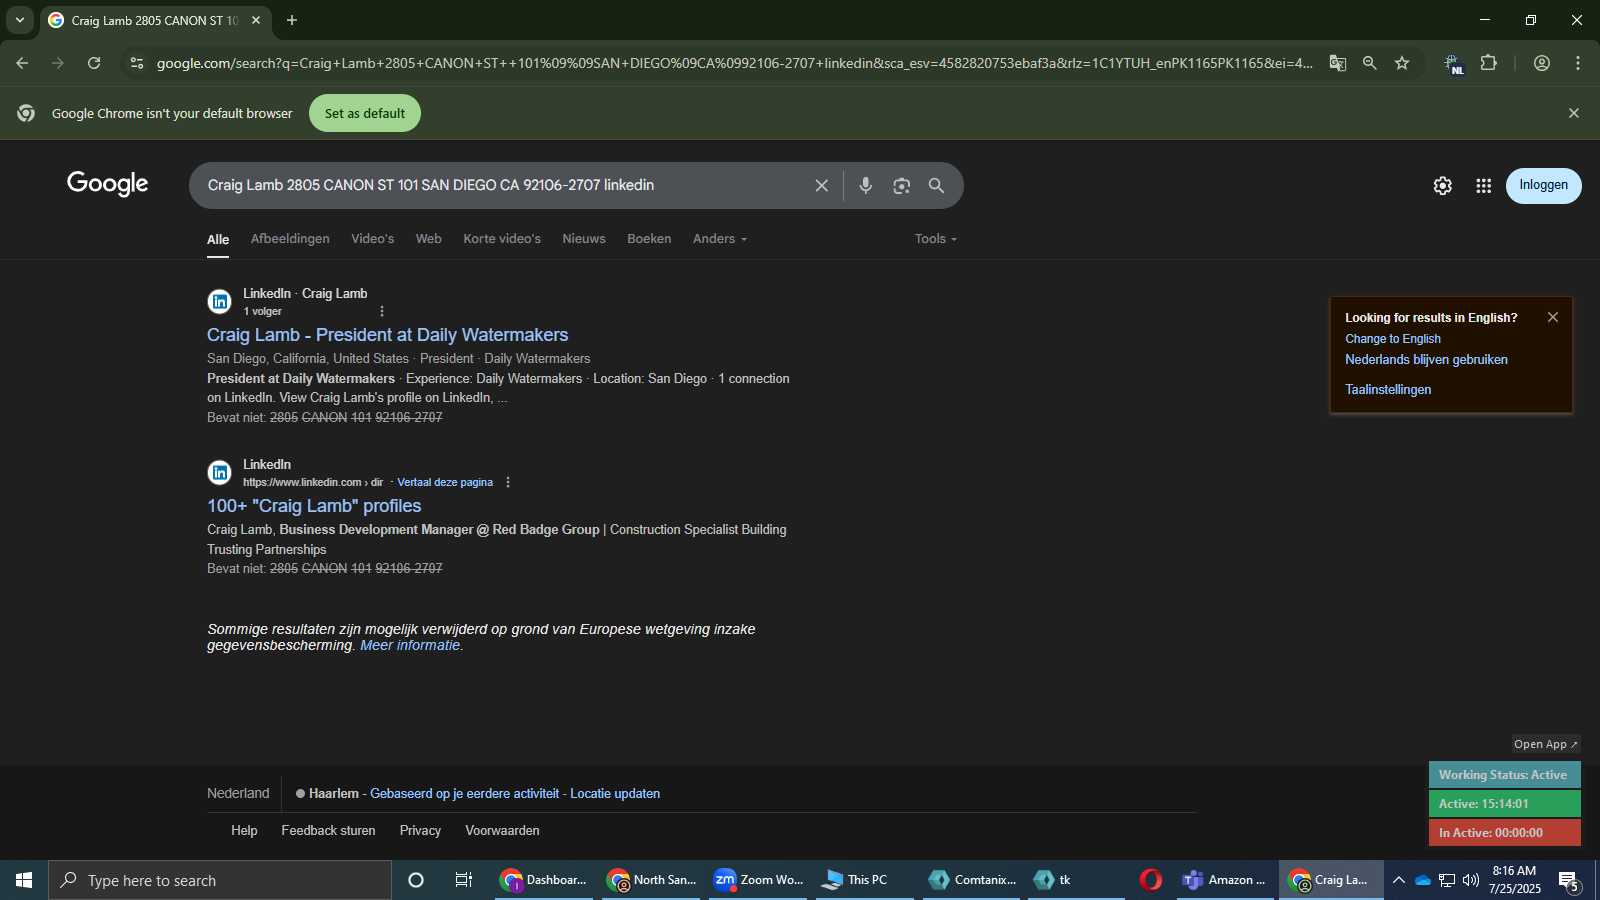This screenshot has height=900, width=1600.
Task: Click the taskbar search box
Action: pyautogui.click(x=220, y=880)
